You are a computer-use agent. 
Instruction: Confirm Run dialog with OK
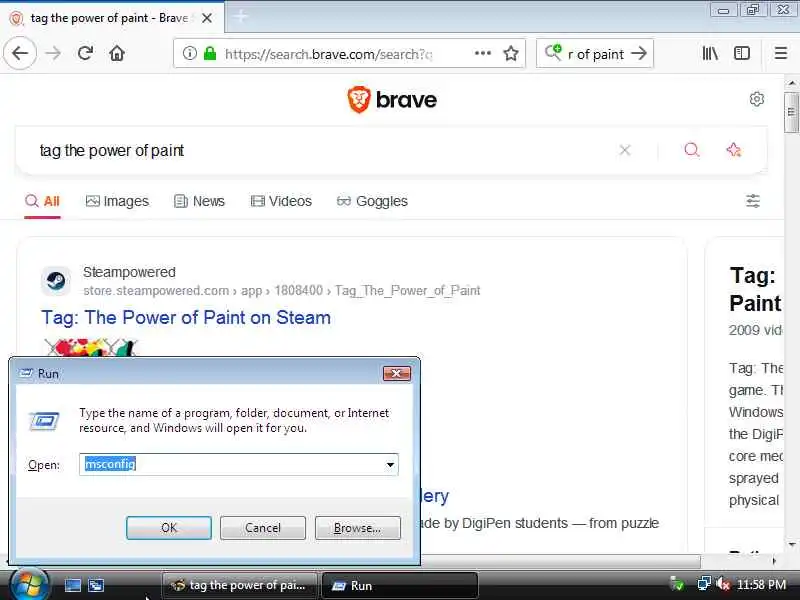tap(169, 528)
